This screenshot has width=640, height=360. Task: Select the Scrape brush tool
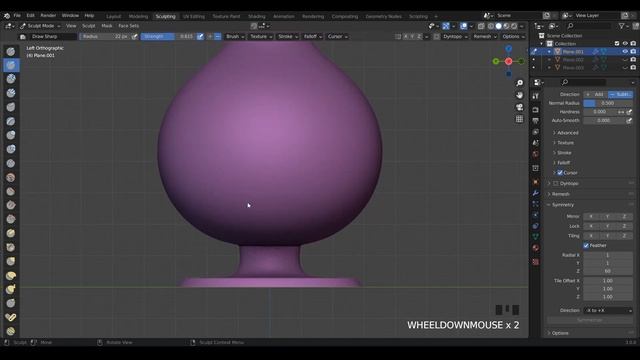11,219
